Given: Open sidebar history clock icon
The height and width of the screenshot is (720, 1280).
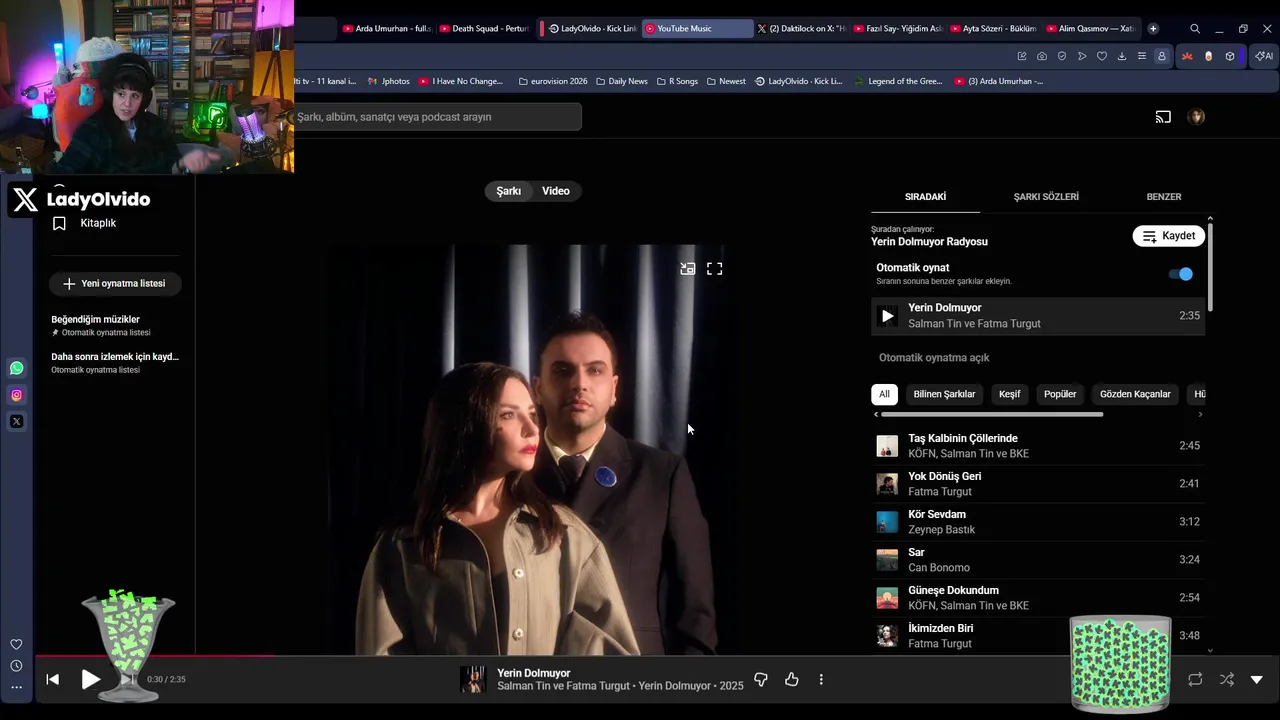Looking at the screenshot, I should pos(16,666).
